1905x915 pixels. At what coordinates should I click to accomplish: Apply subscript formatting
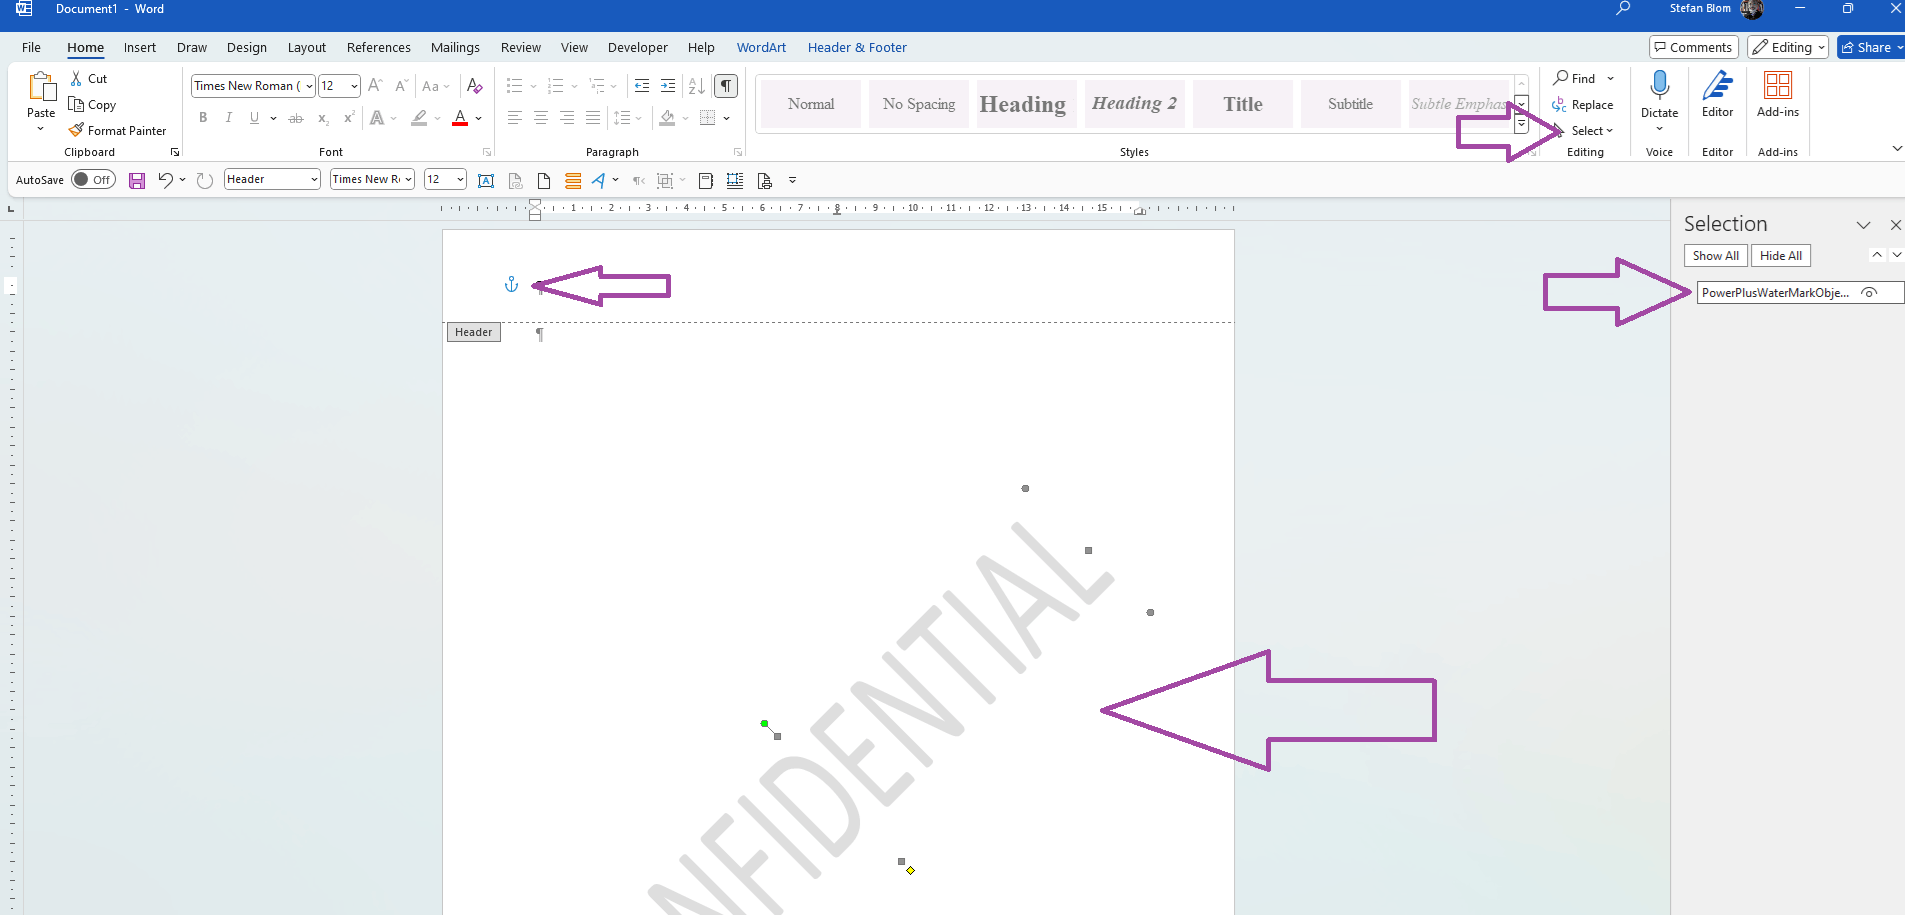tap(323, 118)
